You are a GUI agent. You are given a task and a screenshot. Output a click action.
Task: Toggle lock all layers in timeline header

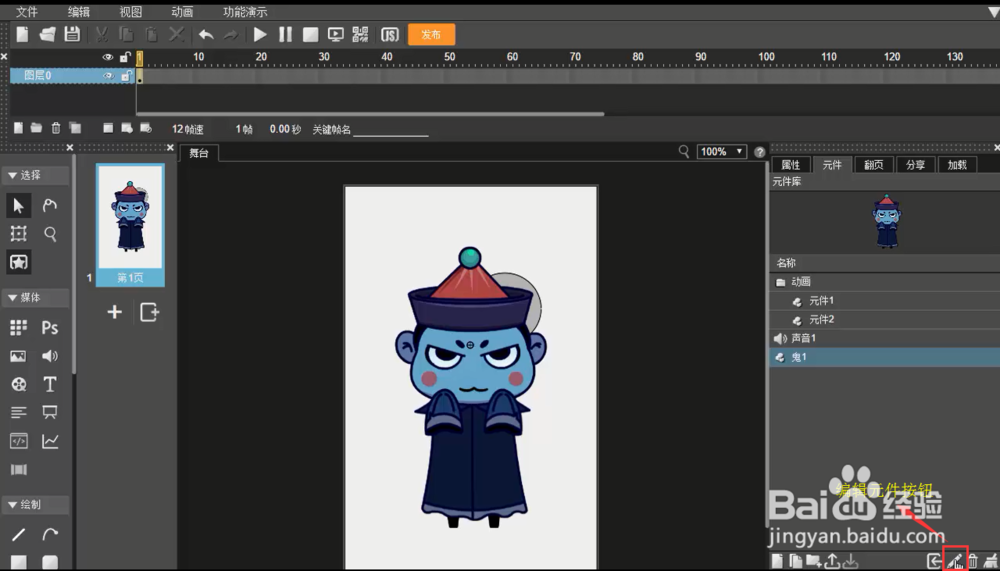coord(126,57)
